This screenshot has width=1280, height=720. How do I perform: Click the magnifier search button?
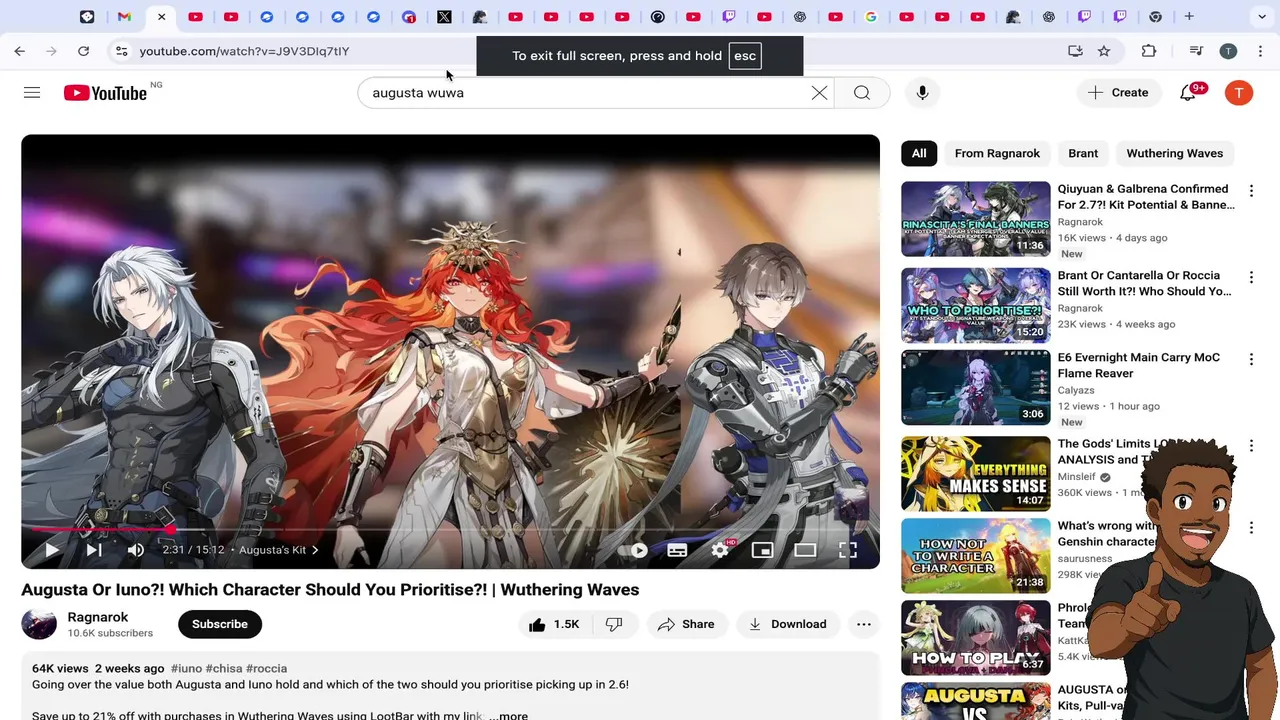pyautogui.click(x=861, y=93)
